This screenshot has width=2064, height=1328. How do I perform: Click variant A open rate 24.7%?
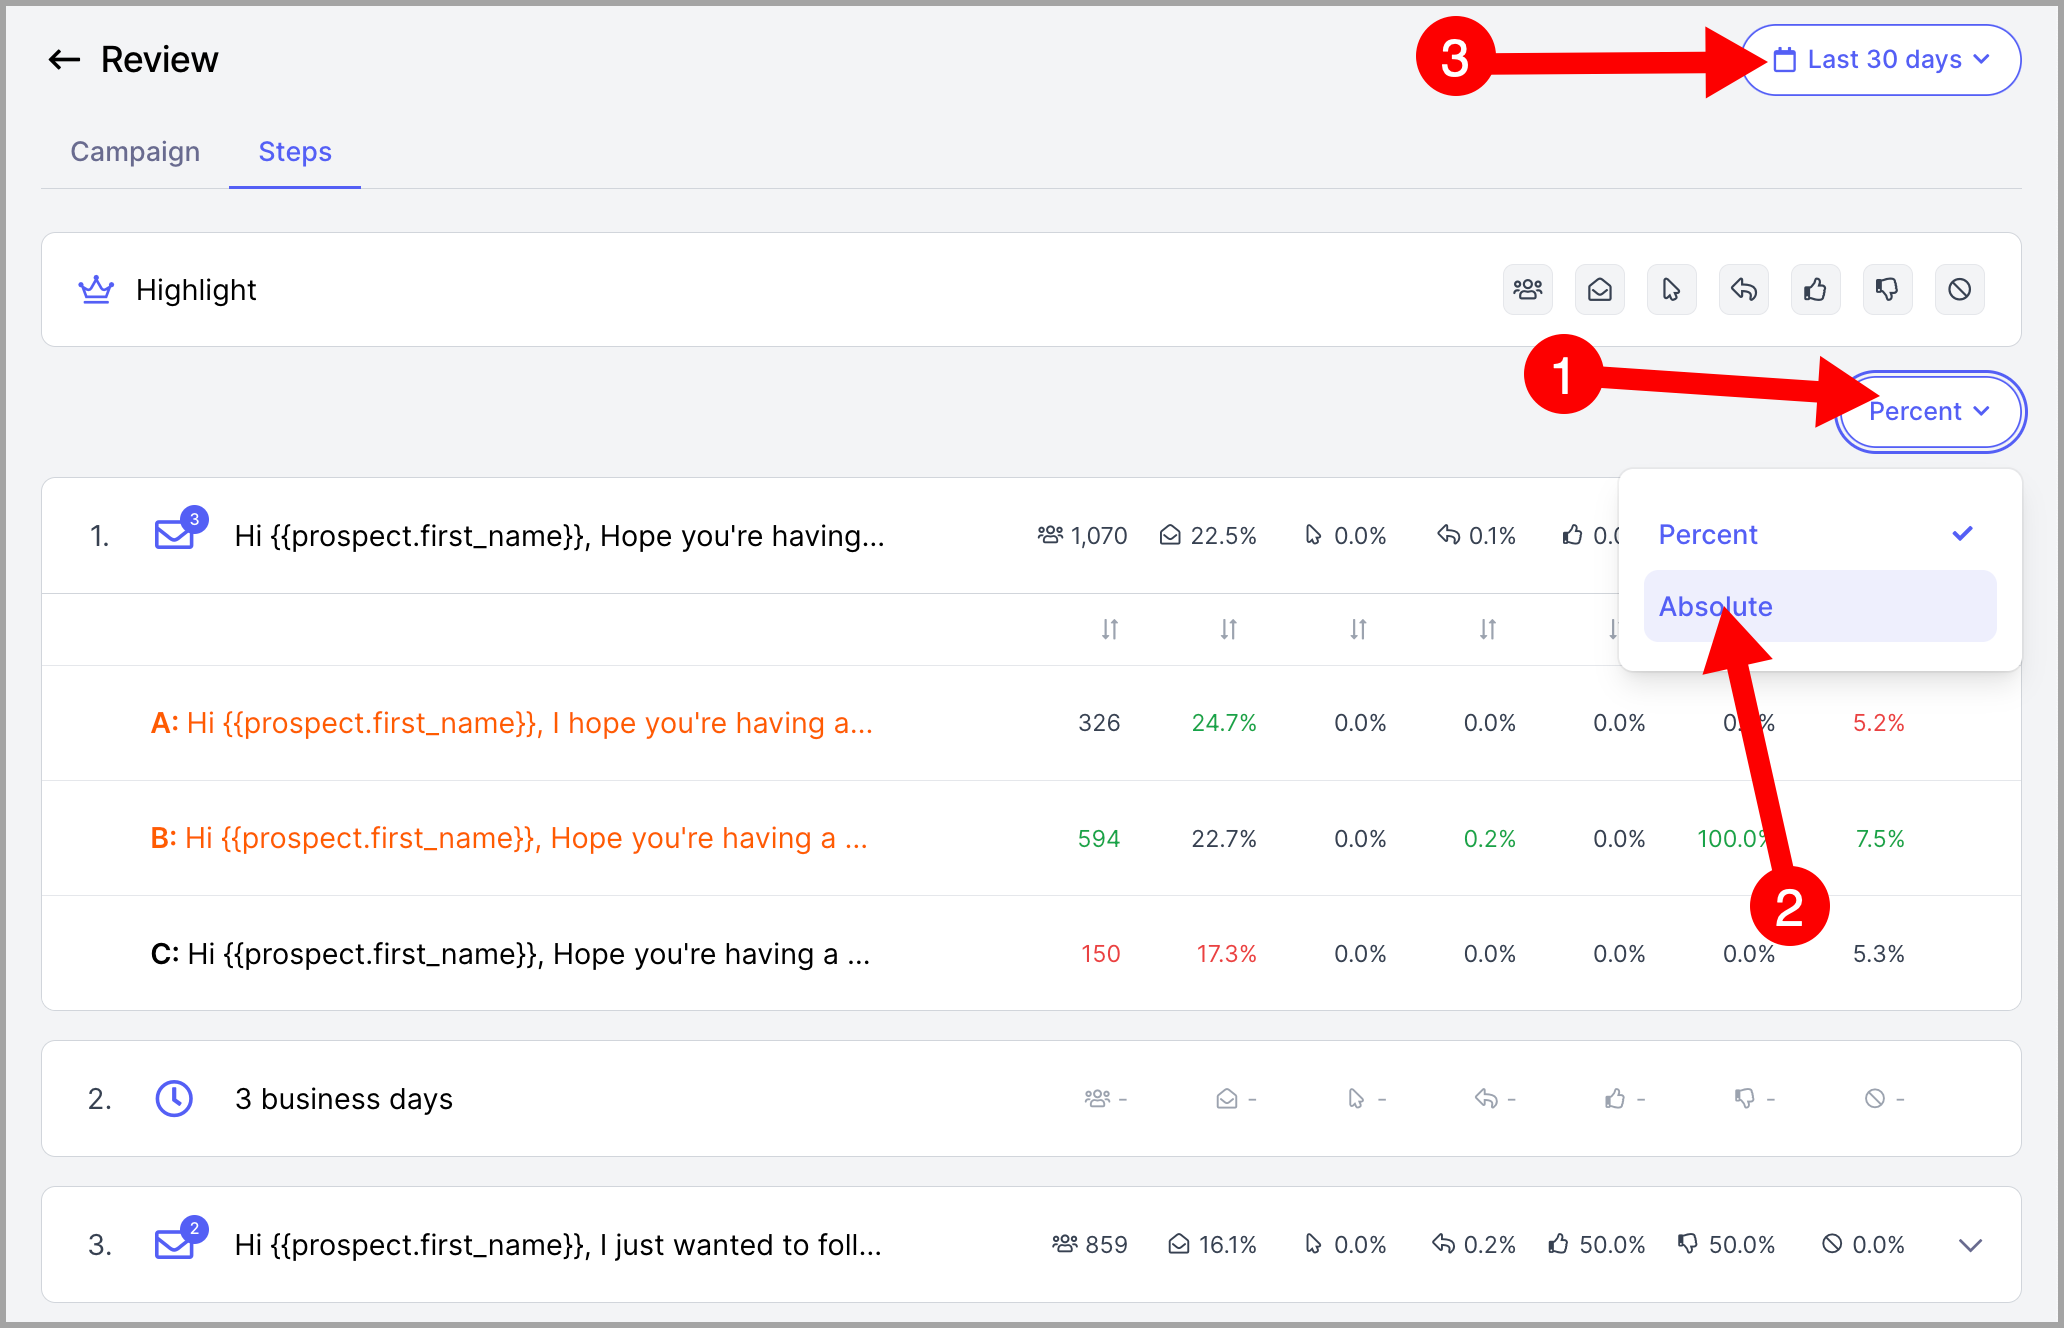1224,723
